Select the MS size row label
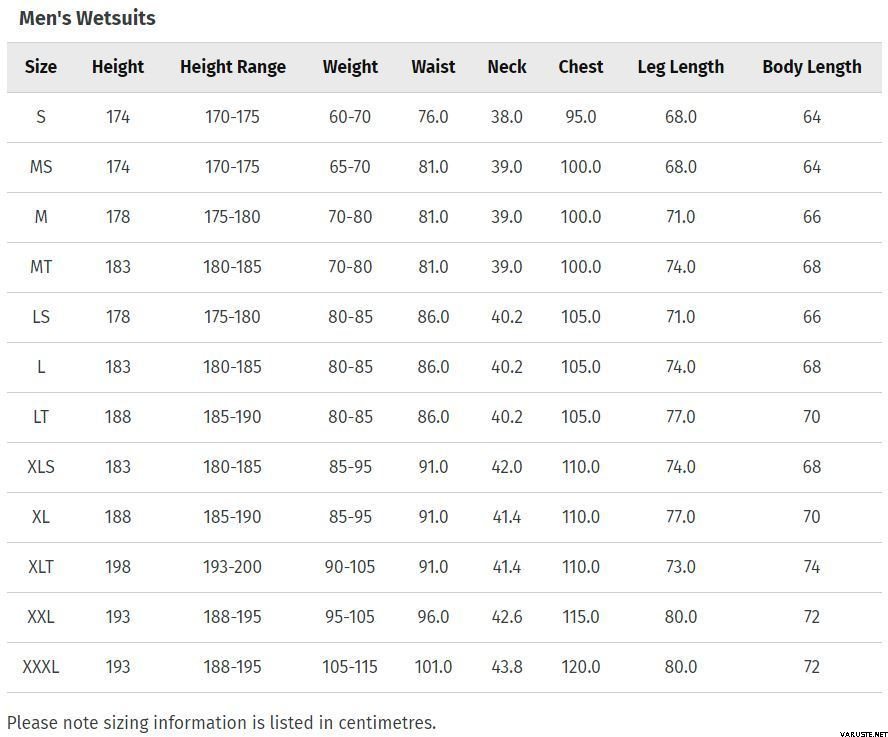The height and width of the screenshot is (737, 888). tap(41, 167)
